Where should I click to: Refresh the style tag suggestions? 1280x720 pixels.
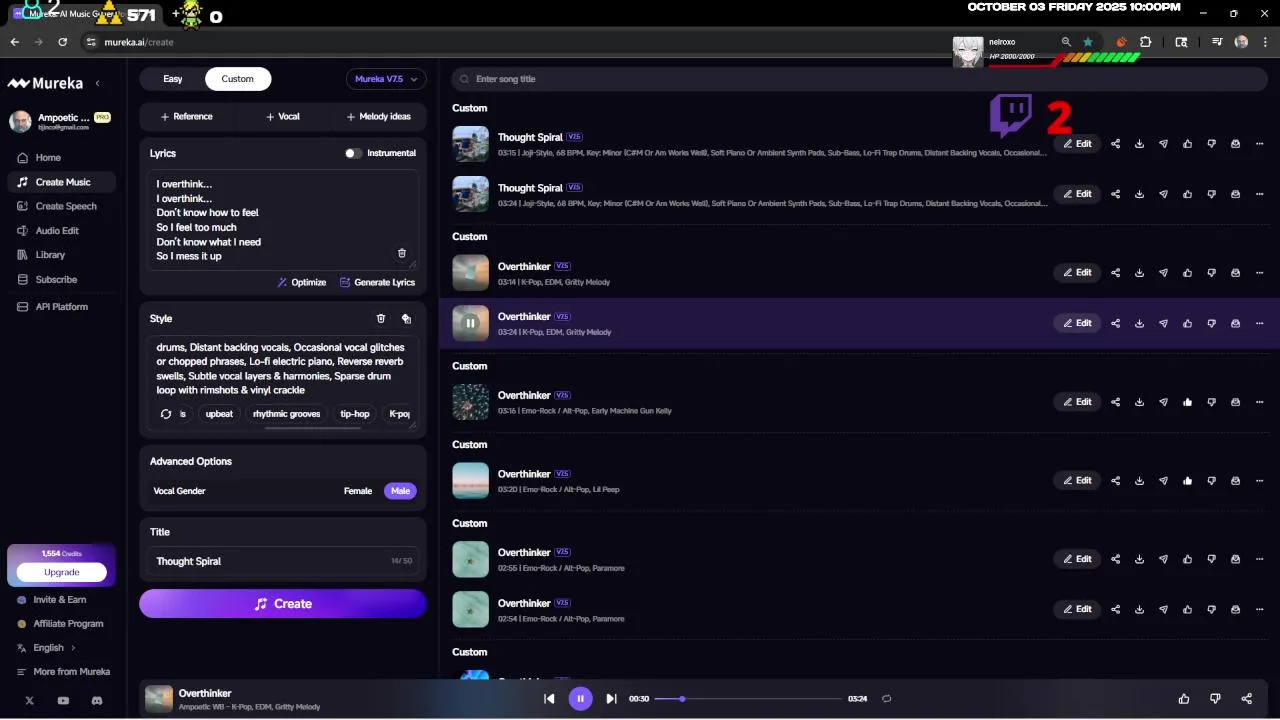[x=166, y=414]
